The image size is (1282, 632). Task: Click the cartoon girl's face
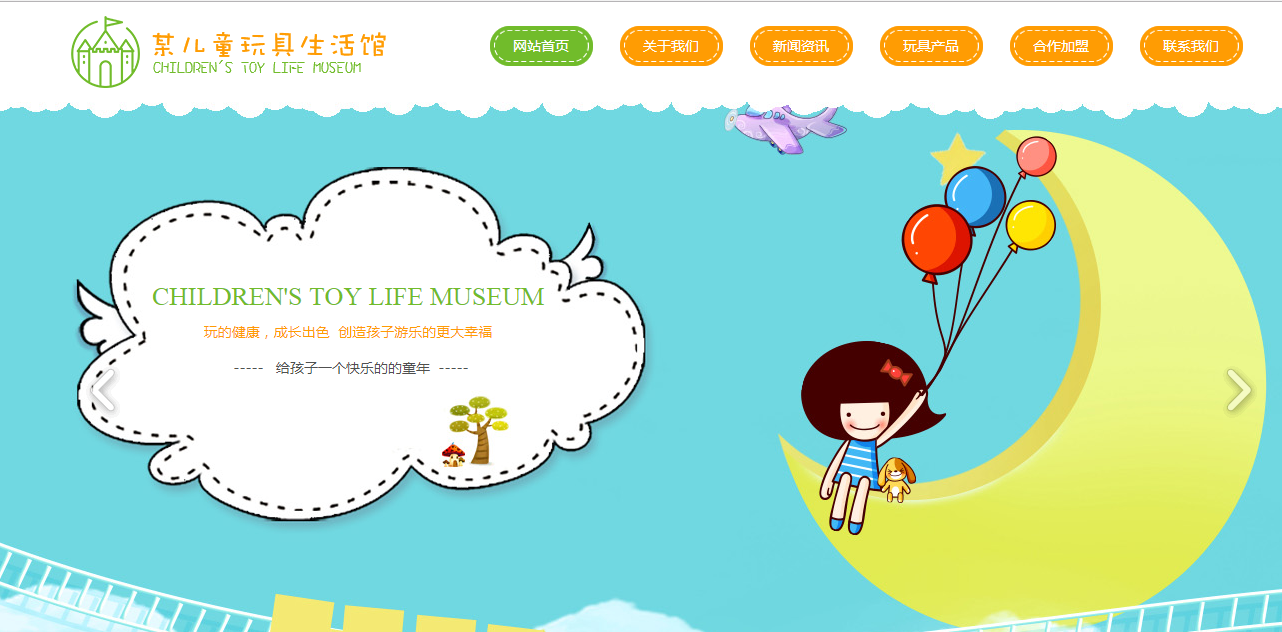coord(862,415)
